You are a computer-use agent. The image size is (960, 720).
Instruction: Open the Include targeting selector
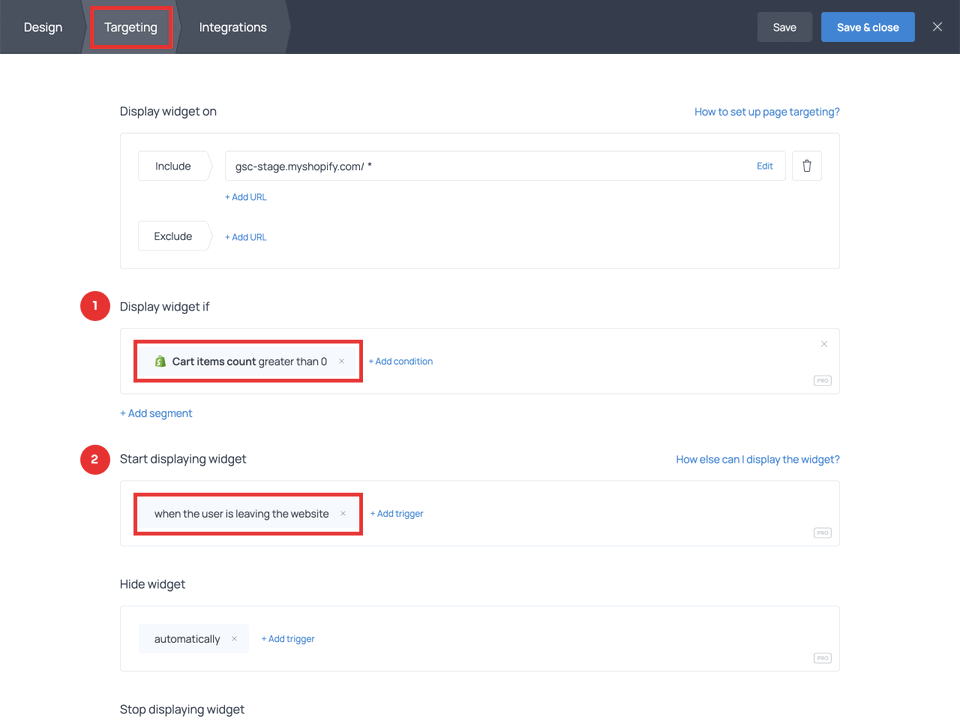(174, 165)
